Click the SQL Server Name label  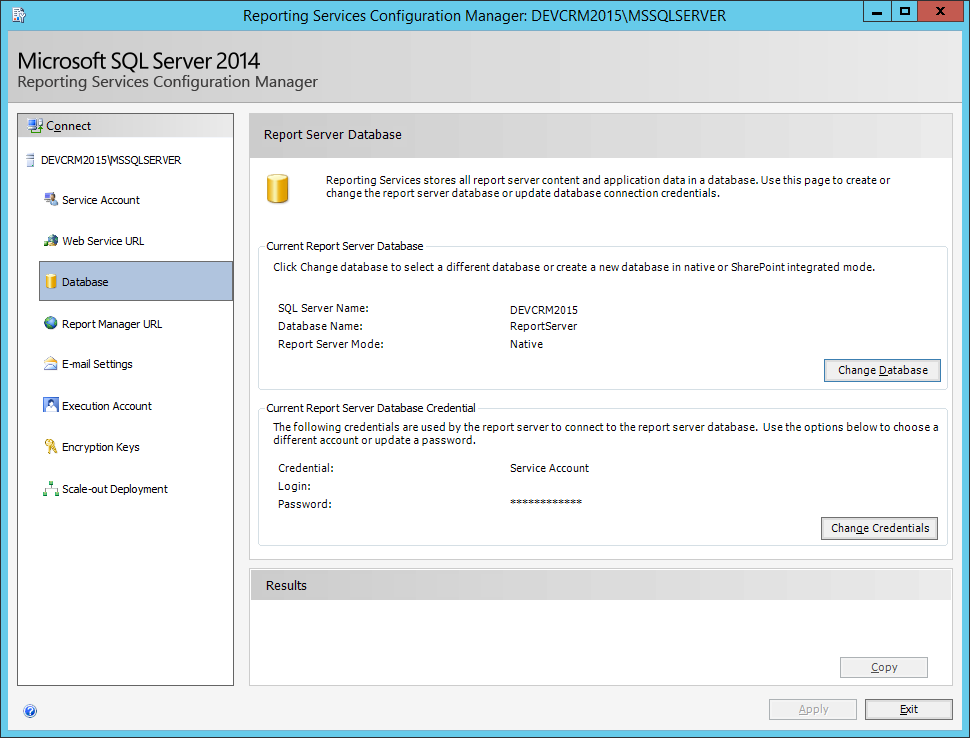tap(323, 308)
